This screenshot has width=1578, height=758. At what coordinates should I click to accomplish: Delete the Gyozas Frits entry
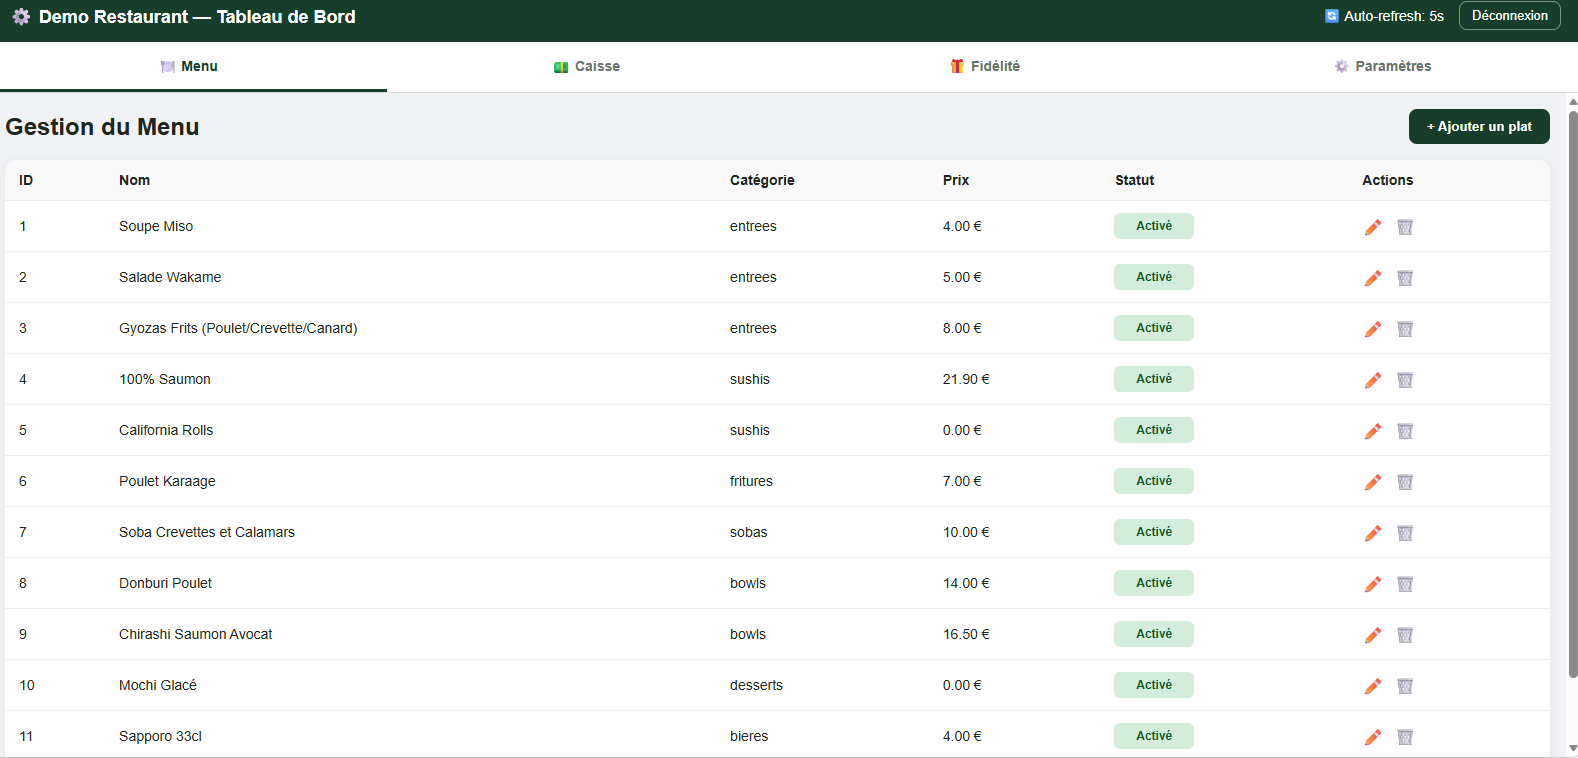(1405, 329)
